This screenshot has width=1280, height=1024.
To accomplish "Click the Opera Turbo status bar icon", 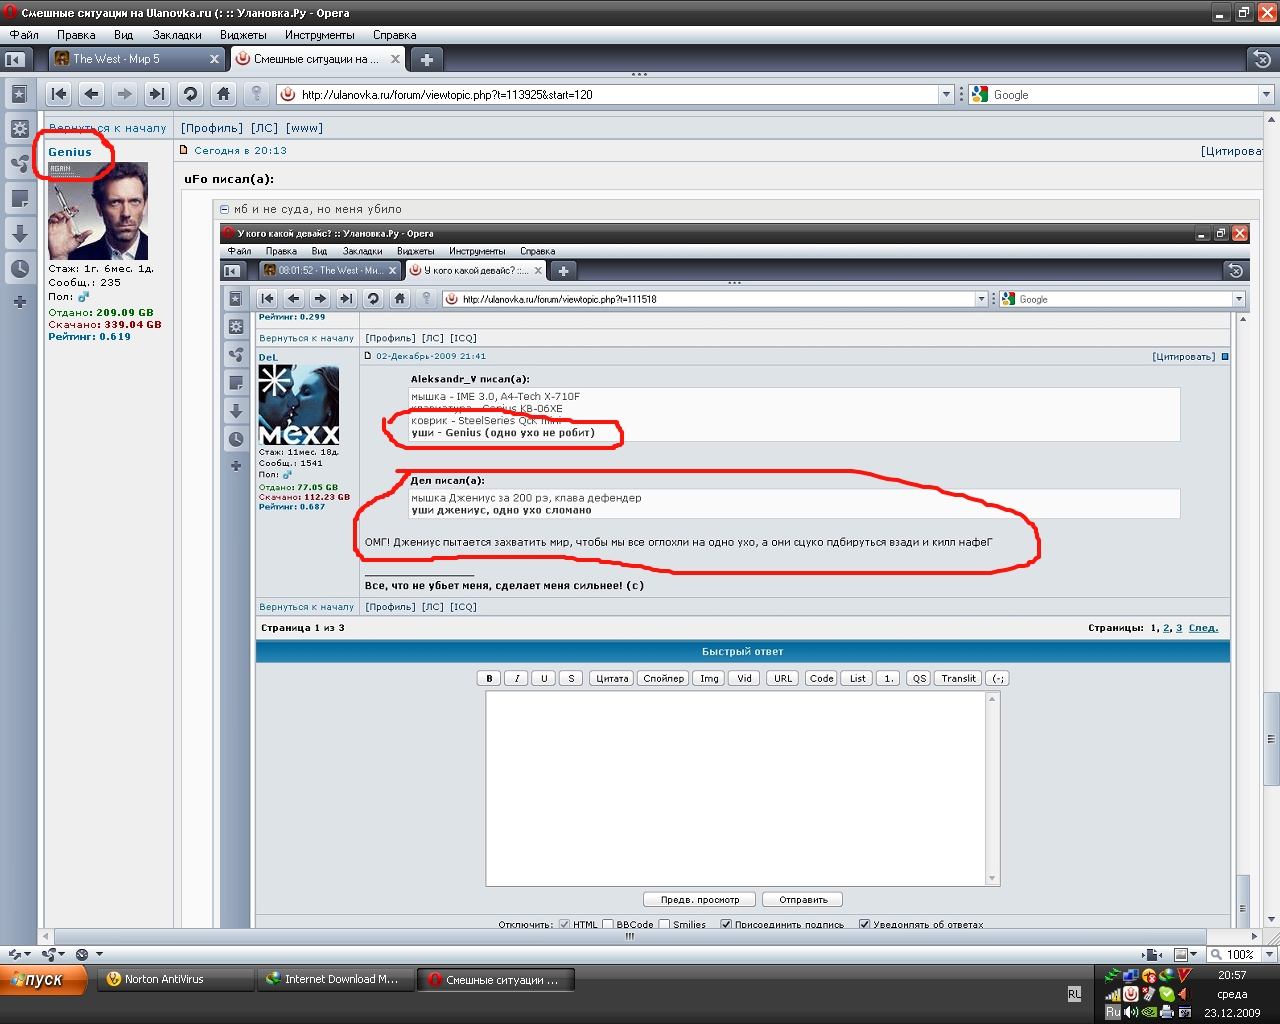I will (x=82, y=954).
